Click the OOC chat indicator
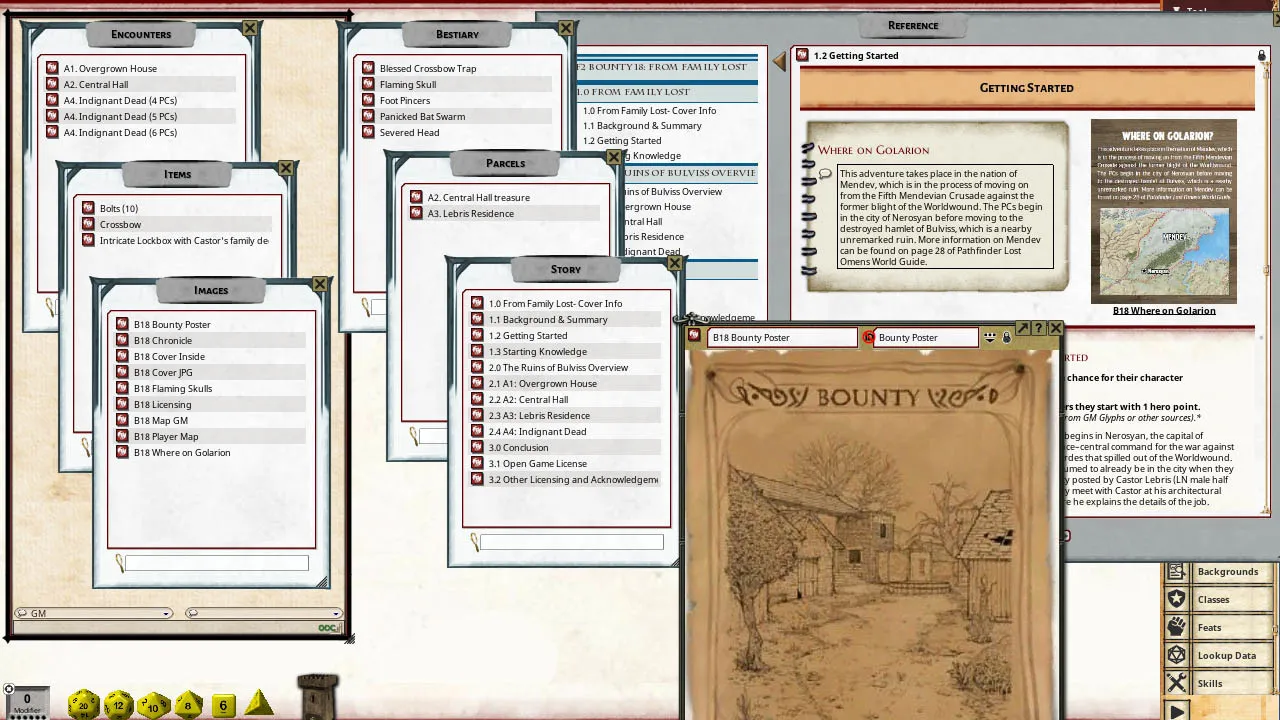1280x720 pixels. [327, 628]
